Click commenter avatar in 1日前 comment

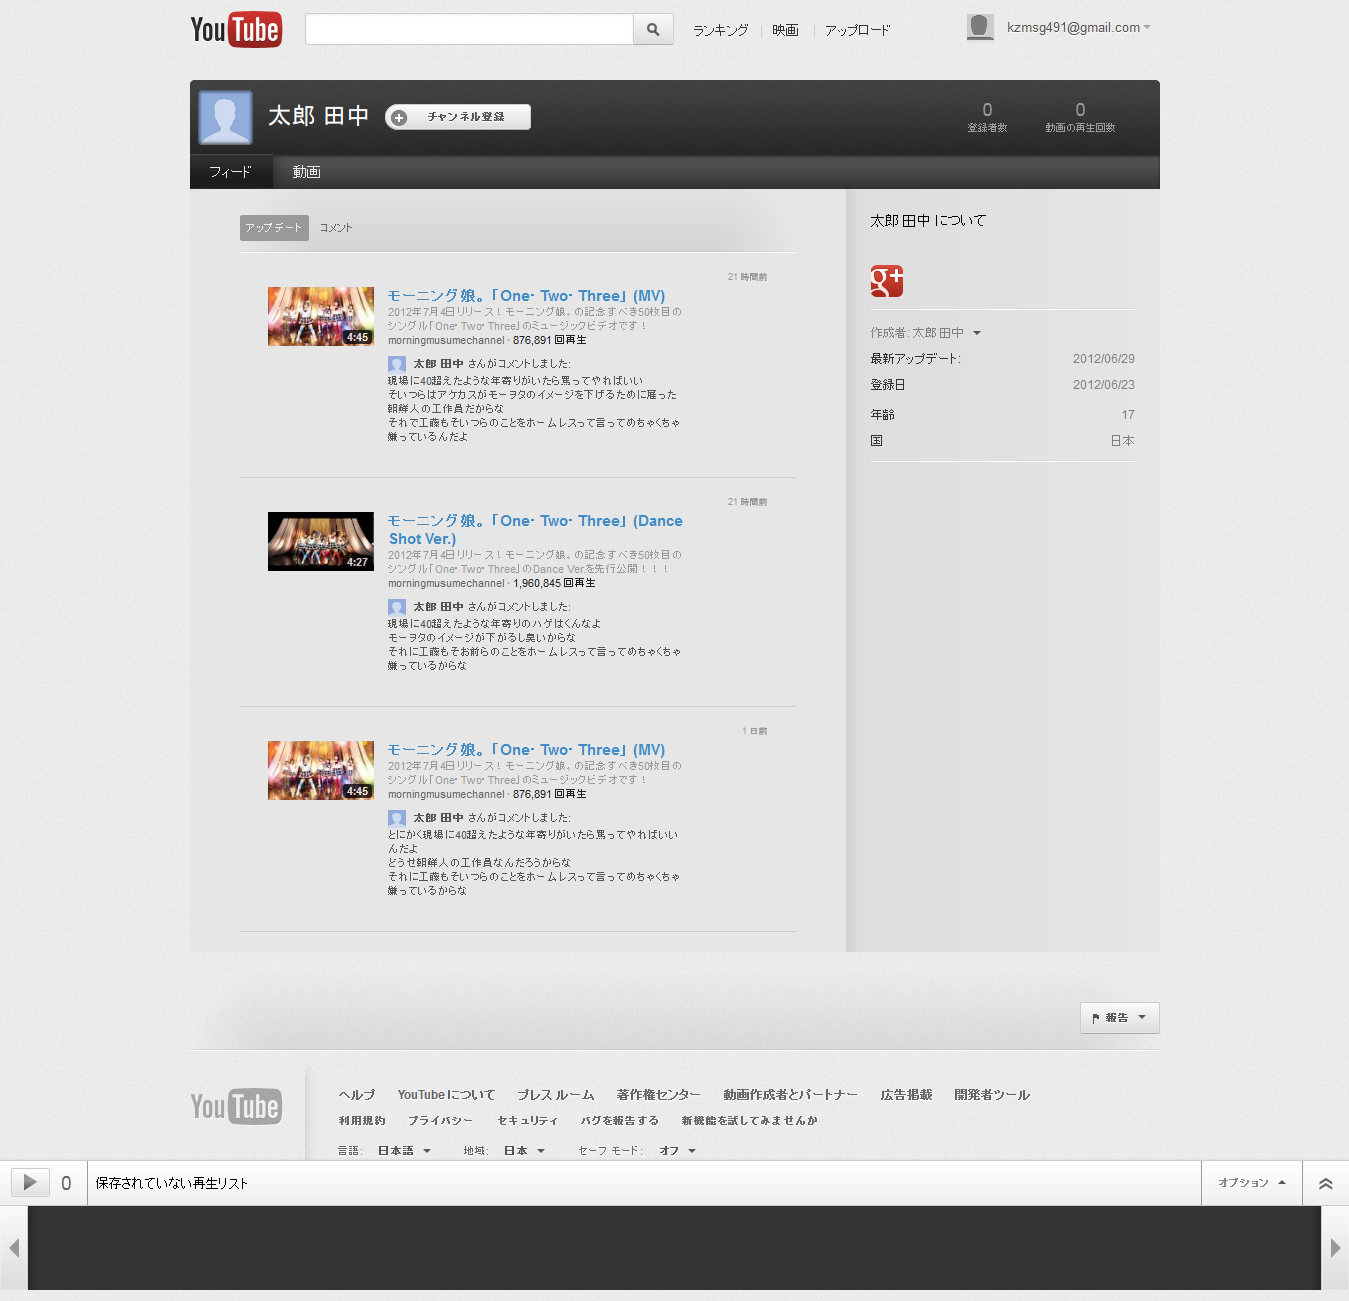pos(397,818)
